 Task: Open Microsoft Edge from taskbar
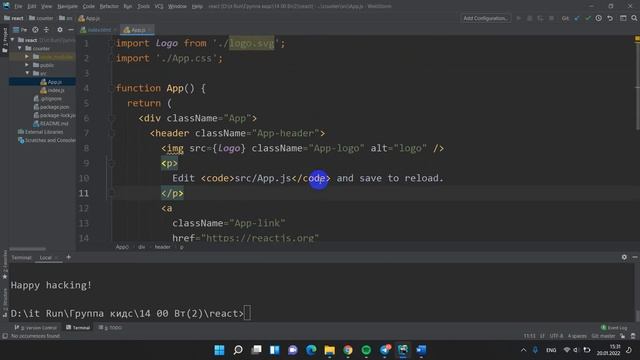click(311, 350)
